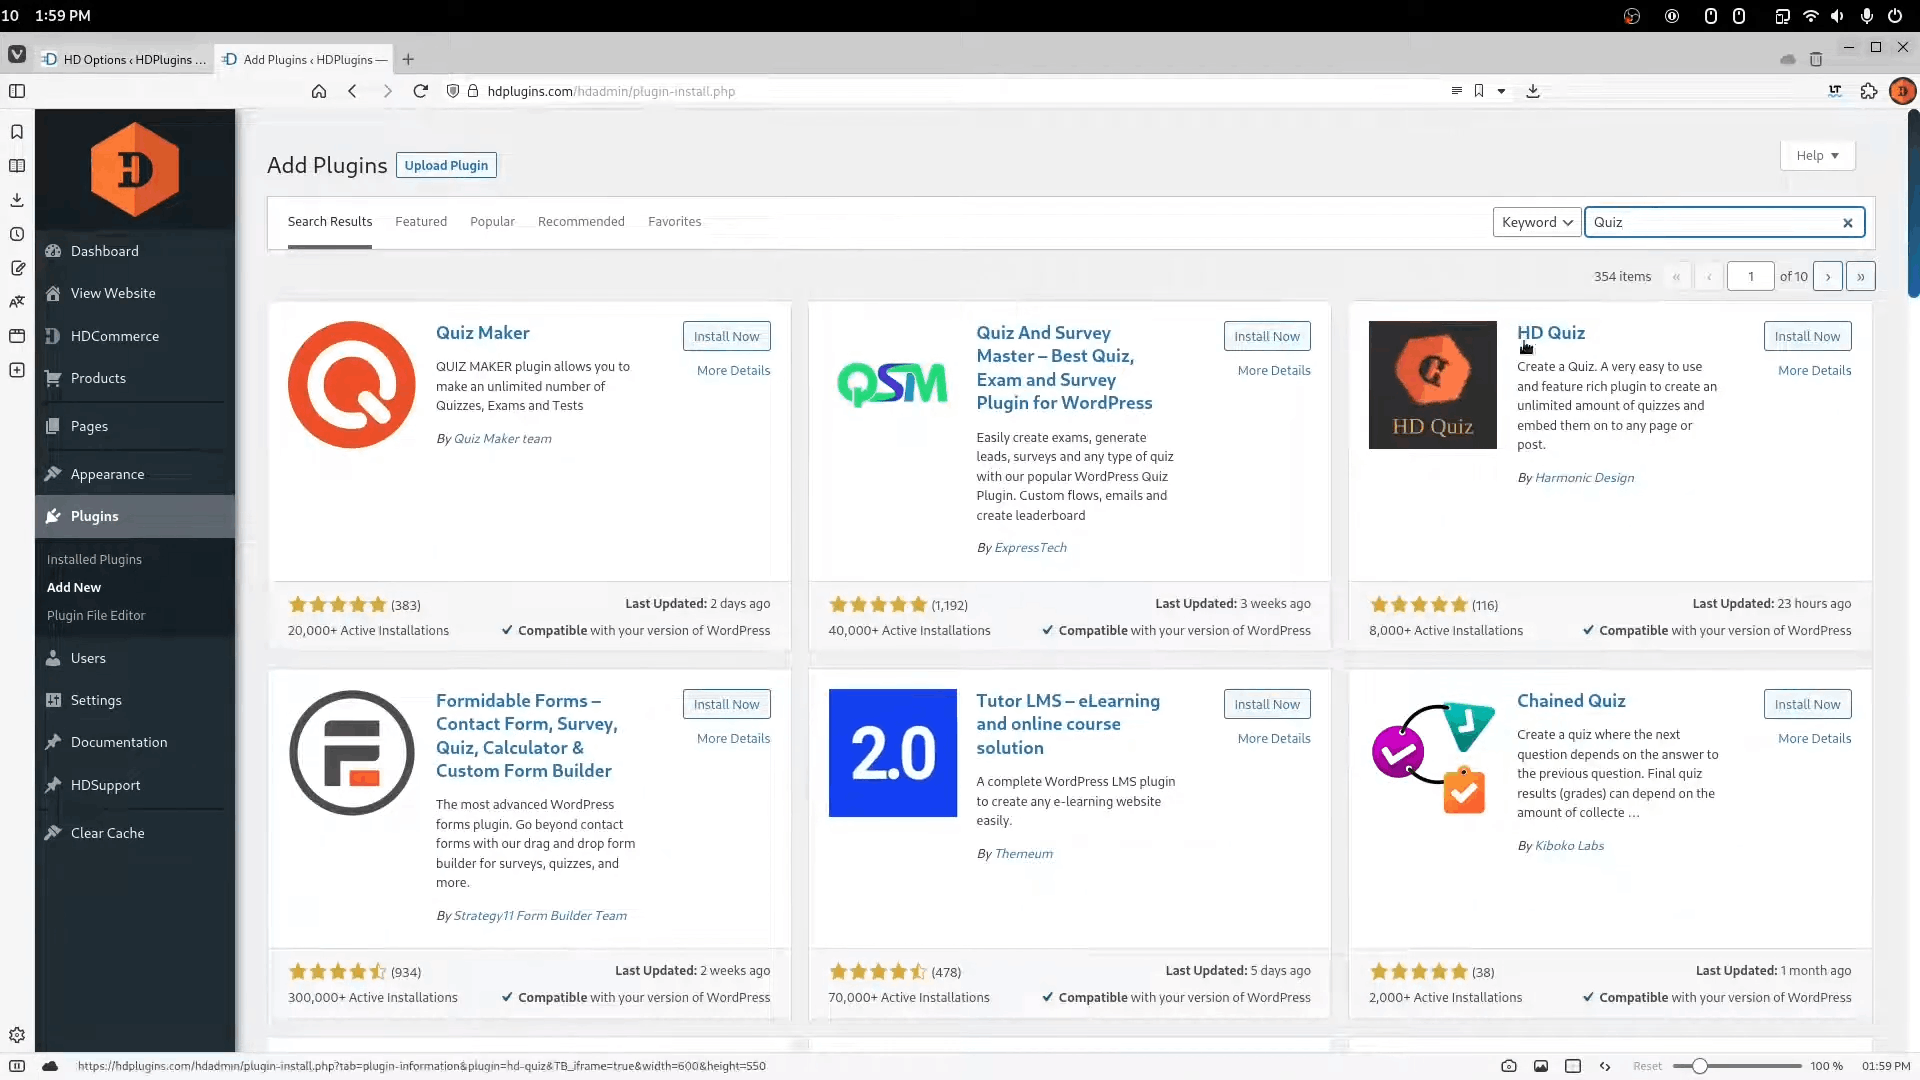Screen dimensions: 1920x1080
Task: Open the bookmark dropdown arrow in address bar
Action: pyautogui.click(x=1501, y=91)
